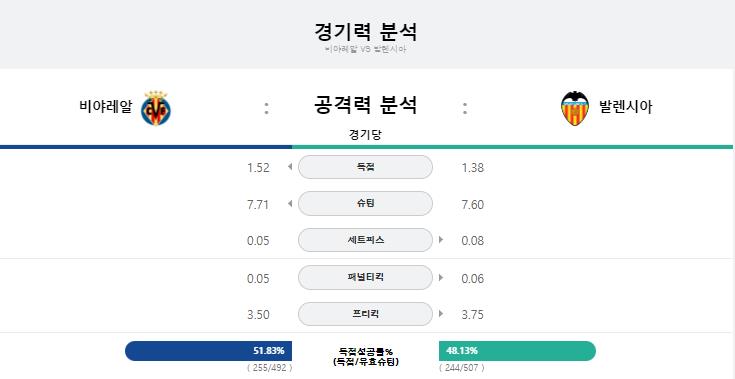Image resolution: width=735 pixels, height=379 pixels.
Task: Click the 경기력 분석 page title
Action: [365, 32]
